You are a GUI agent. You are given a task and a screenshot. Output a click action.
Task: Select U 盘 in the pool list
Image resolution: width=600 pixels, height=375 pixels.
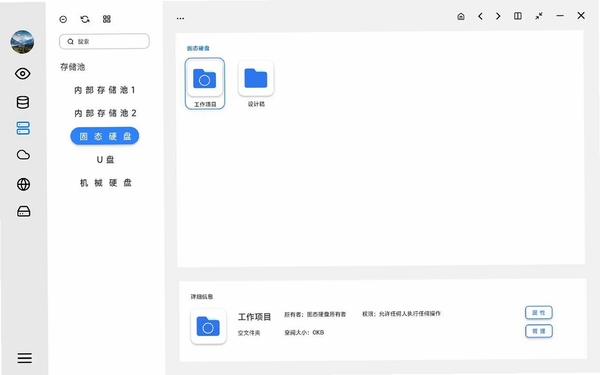105,160
